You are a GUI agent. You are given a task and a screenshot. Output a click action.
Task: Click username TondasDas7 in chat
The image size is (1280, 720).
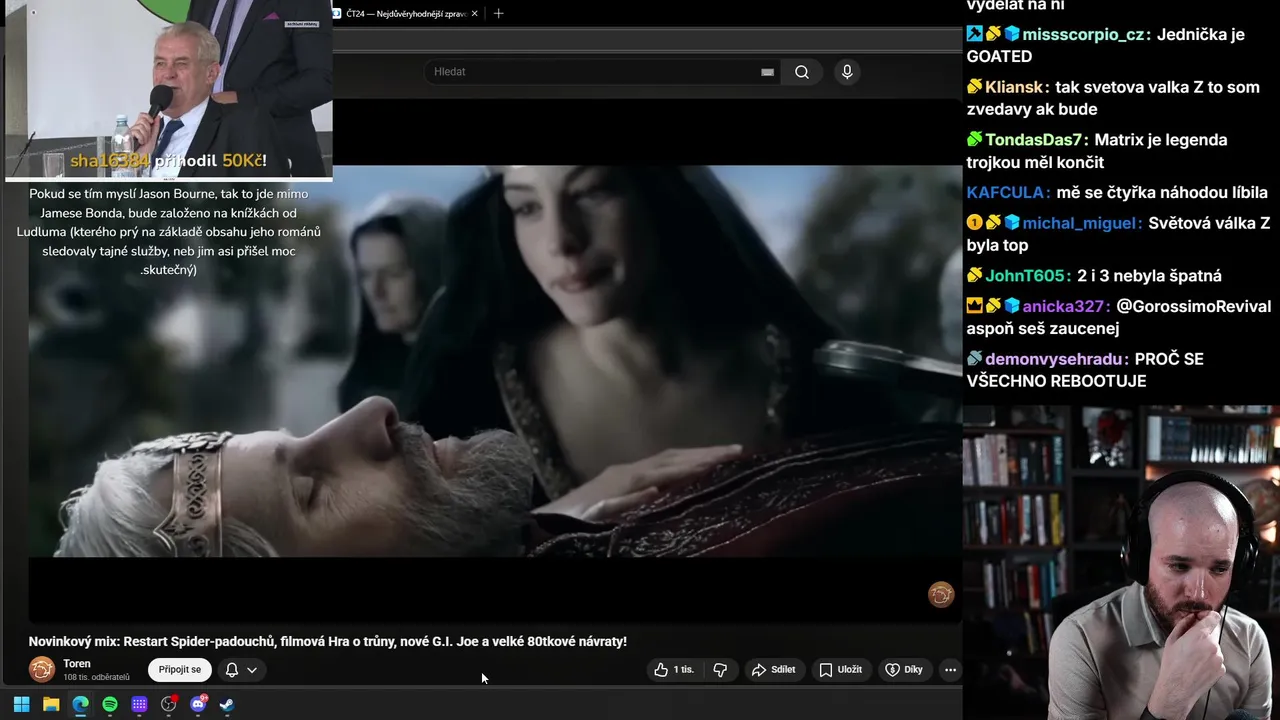click(x=1034, y=140)
